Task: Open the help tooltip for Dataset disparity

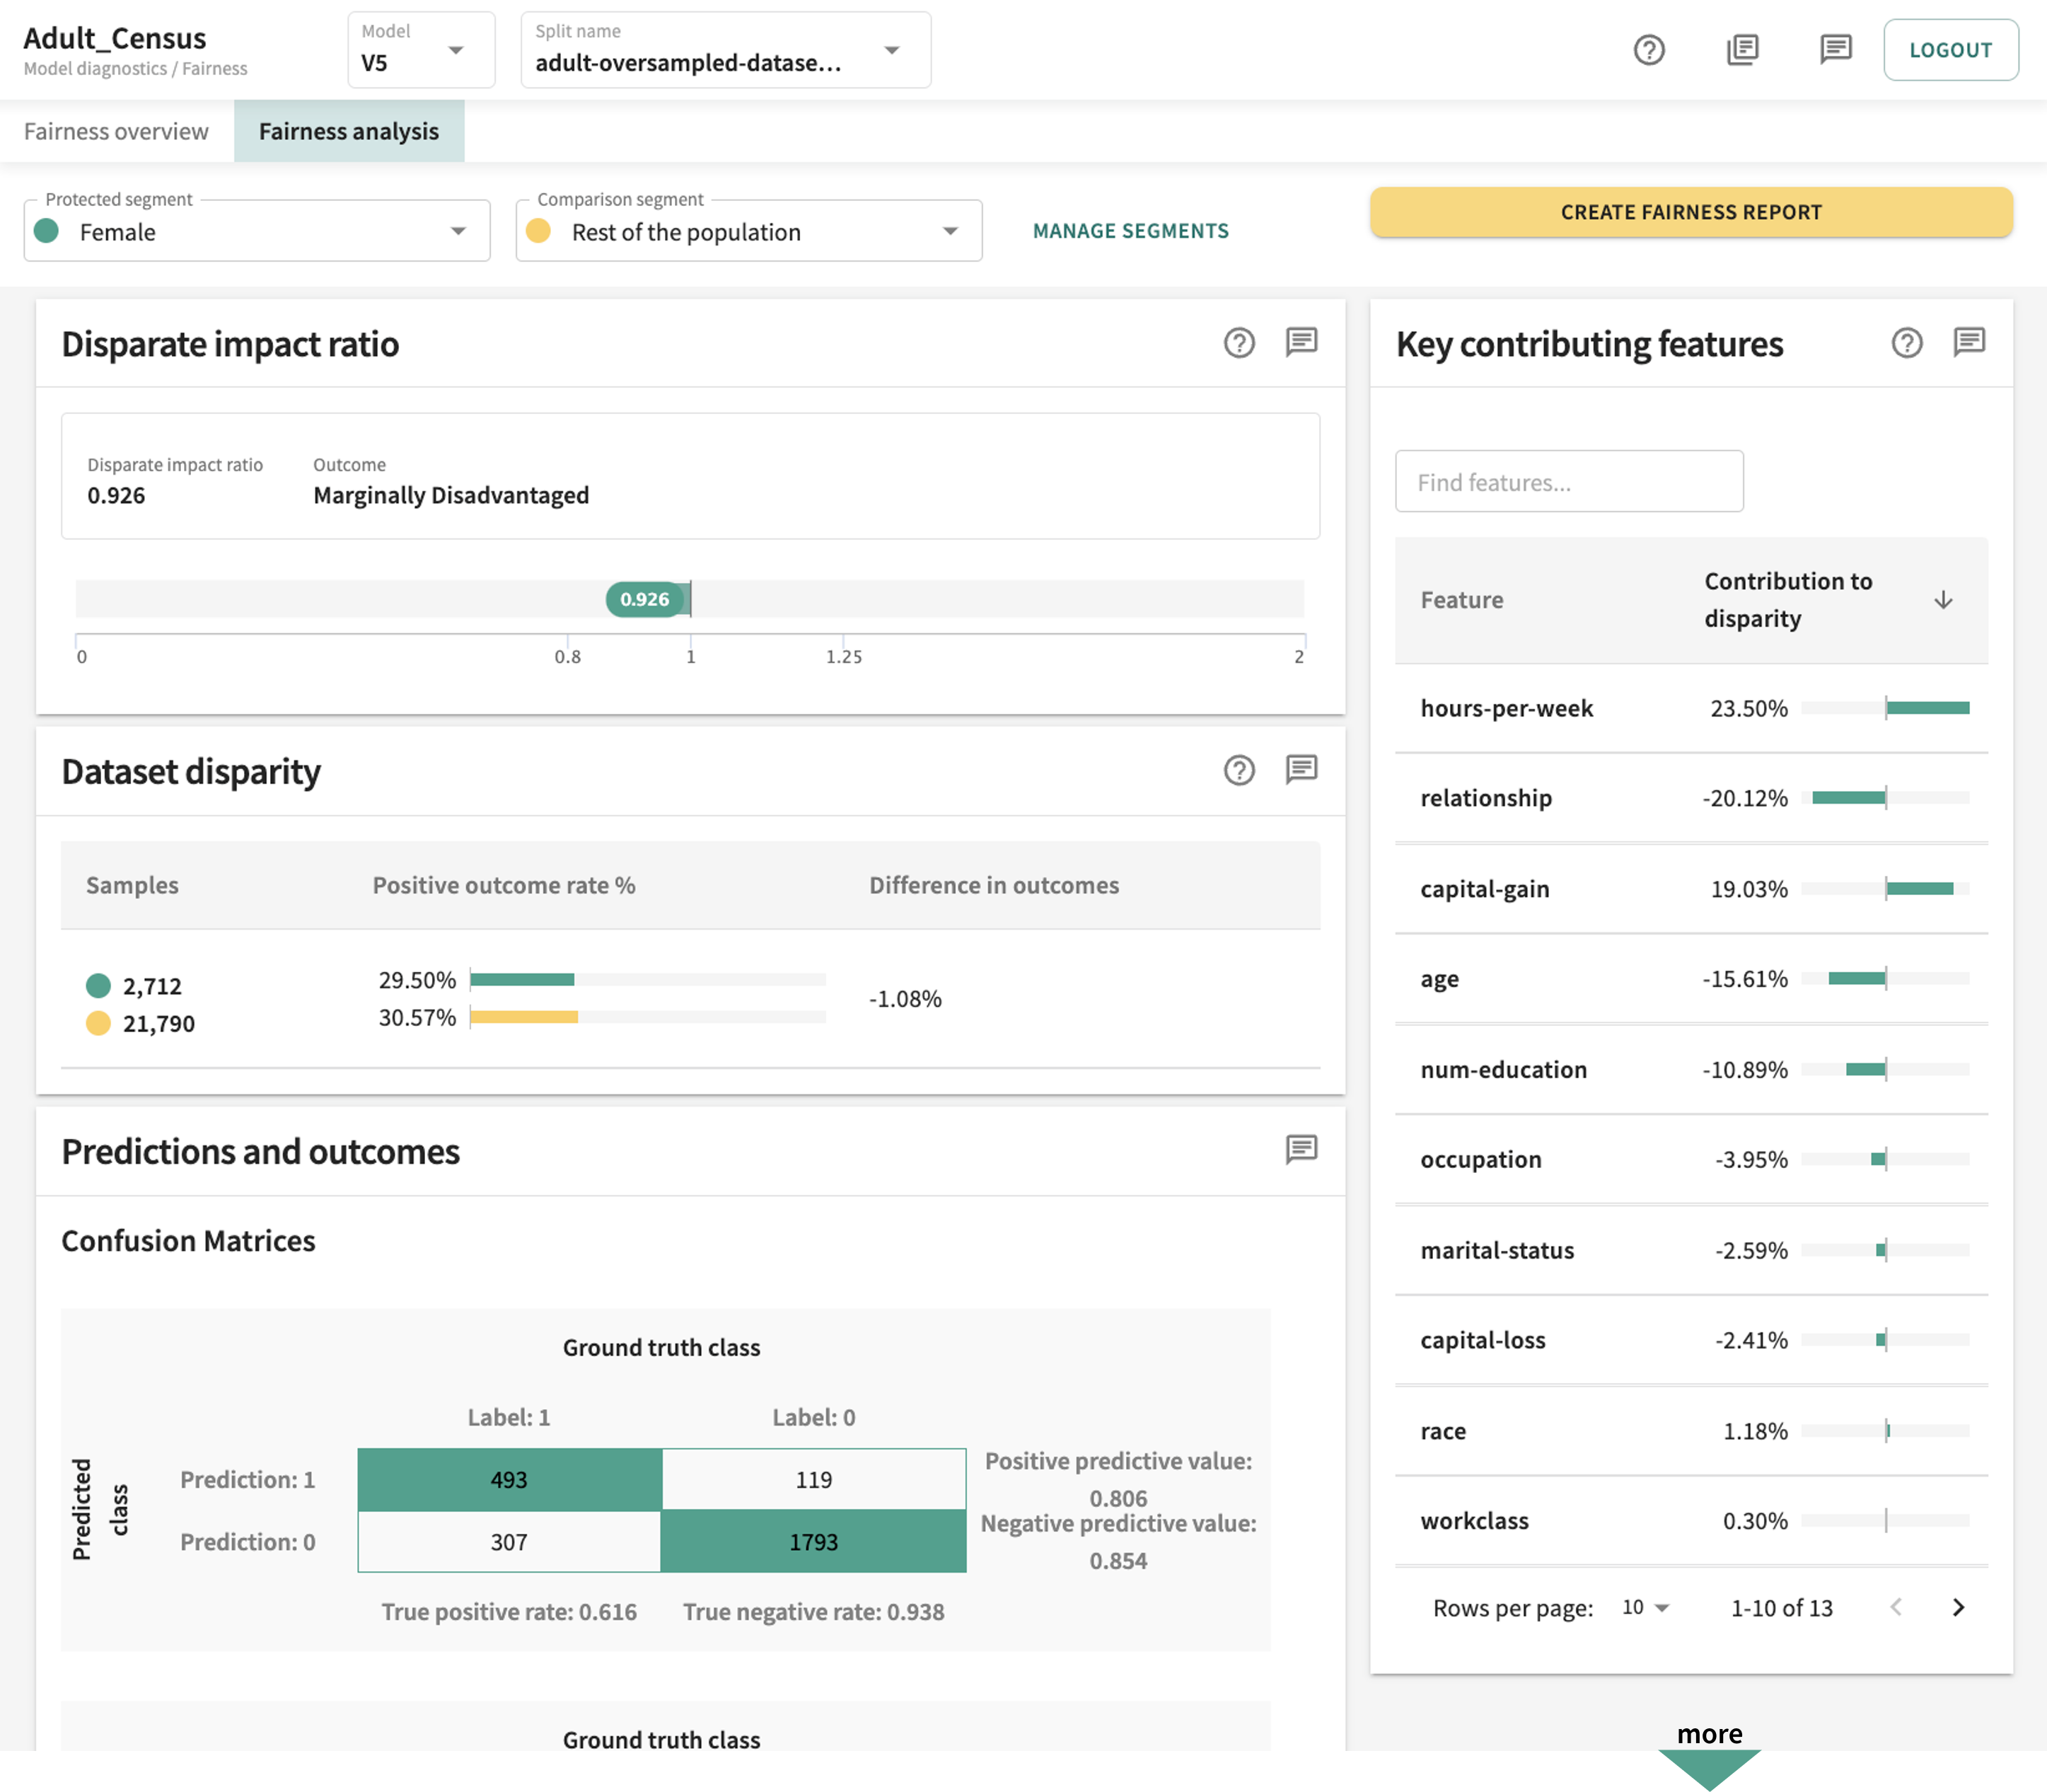Action: coord(1239,771)
